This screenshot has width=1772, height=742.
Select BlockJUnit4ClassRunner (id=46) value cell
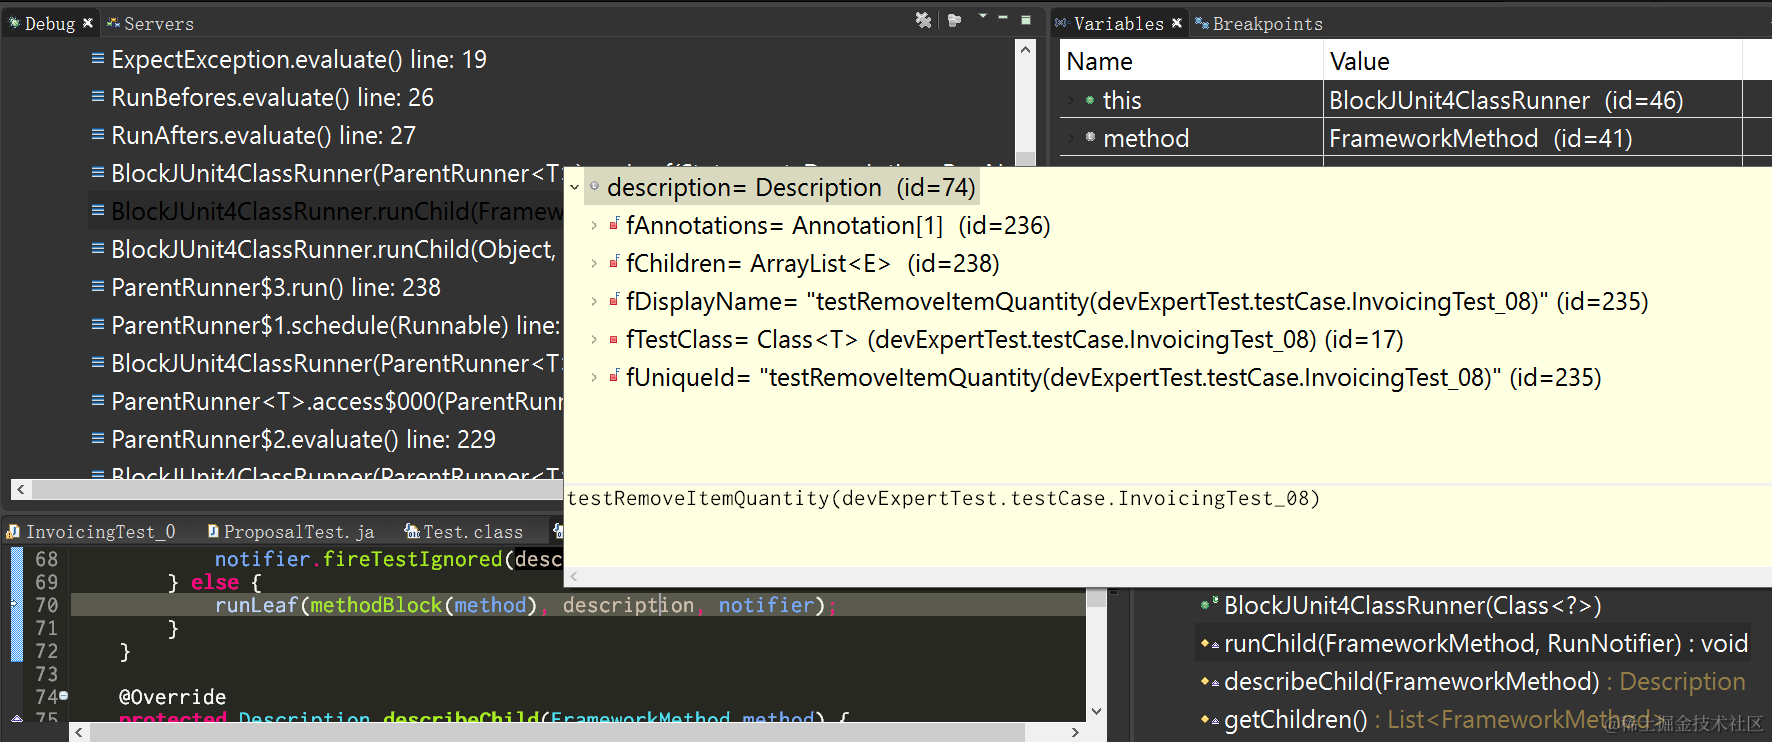(x=1533, y=100)
